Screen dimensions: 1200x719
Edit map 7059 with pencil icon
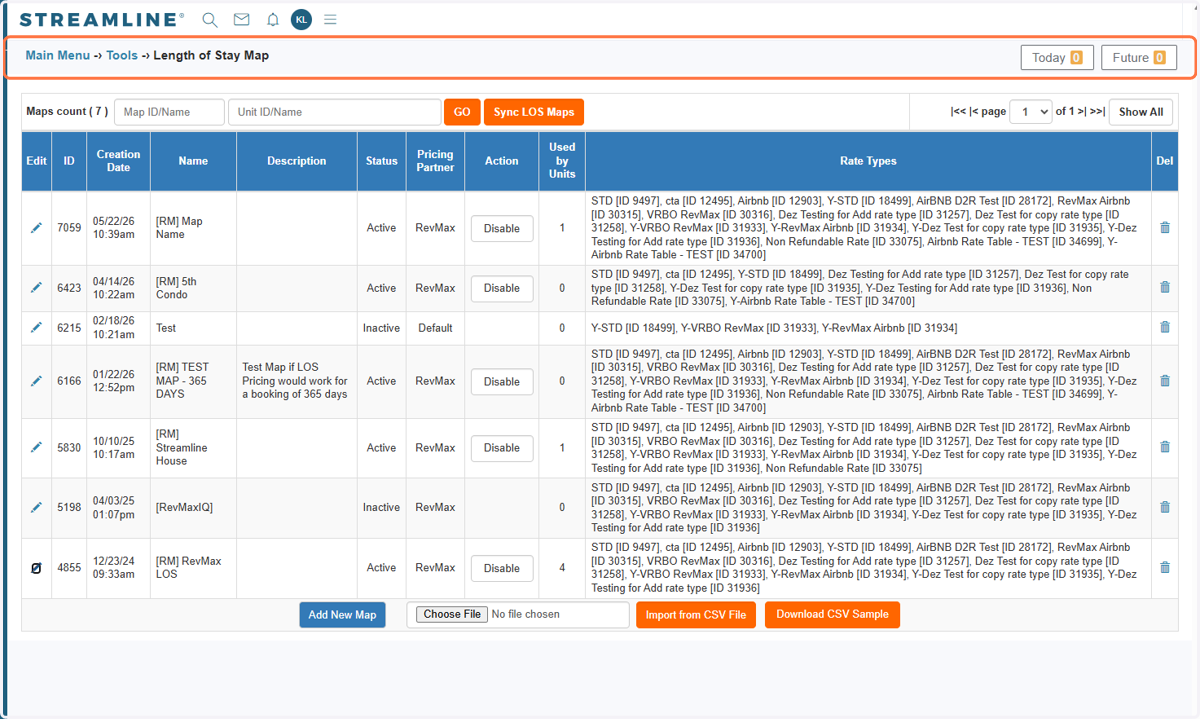click(36, 228)
